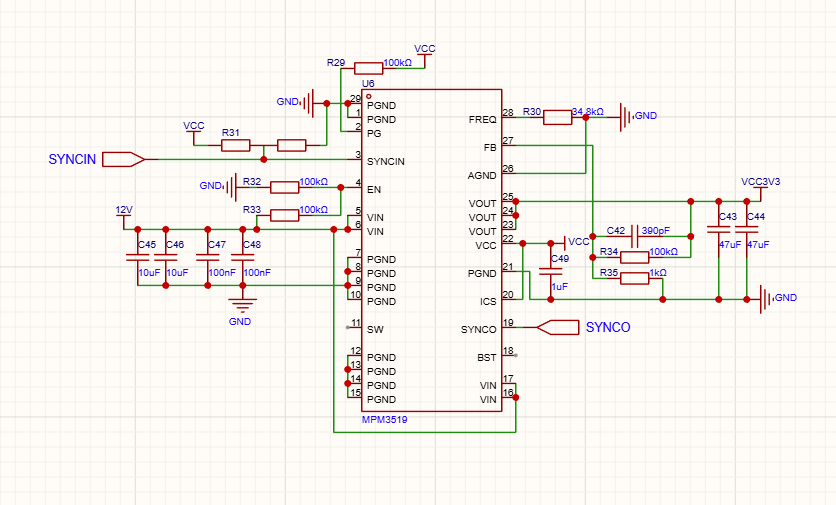Image resolution: width=836 pixels, height=505 pixels.
Task: Click the BST pin 18 of U6
Action: pos(509,354)
